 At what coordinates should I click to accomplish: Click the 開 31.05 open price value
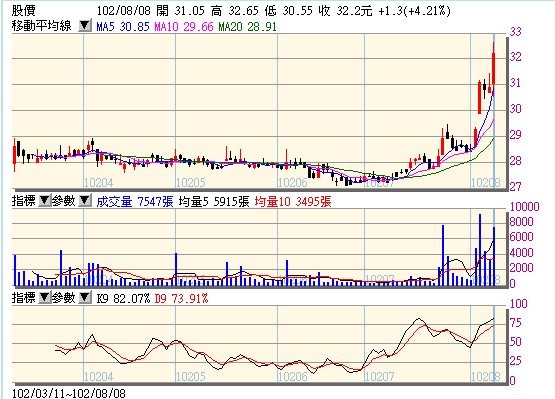tap(180, 11)
